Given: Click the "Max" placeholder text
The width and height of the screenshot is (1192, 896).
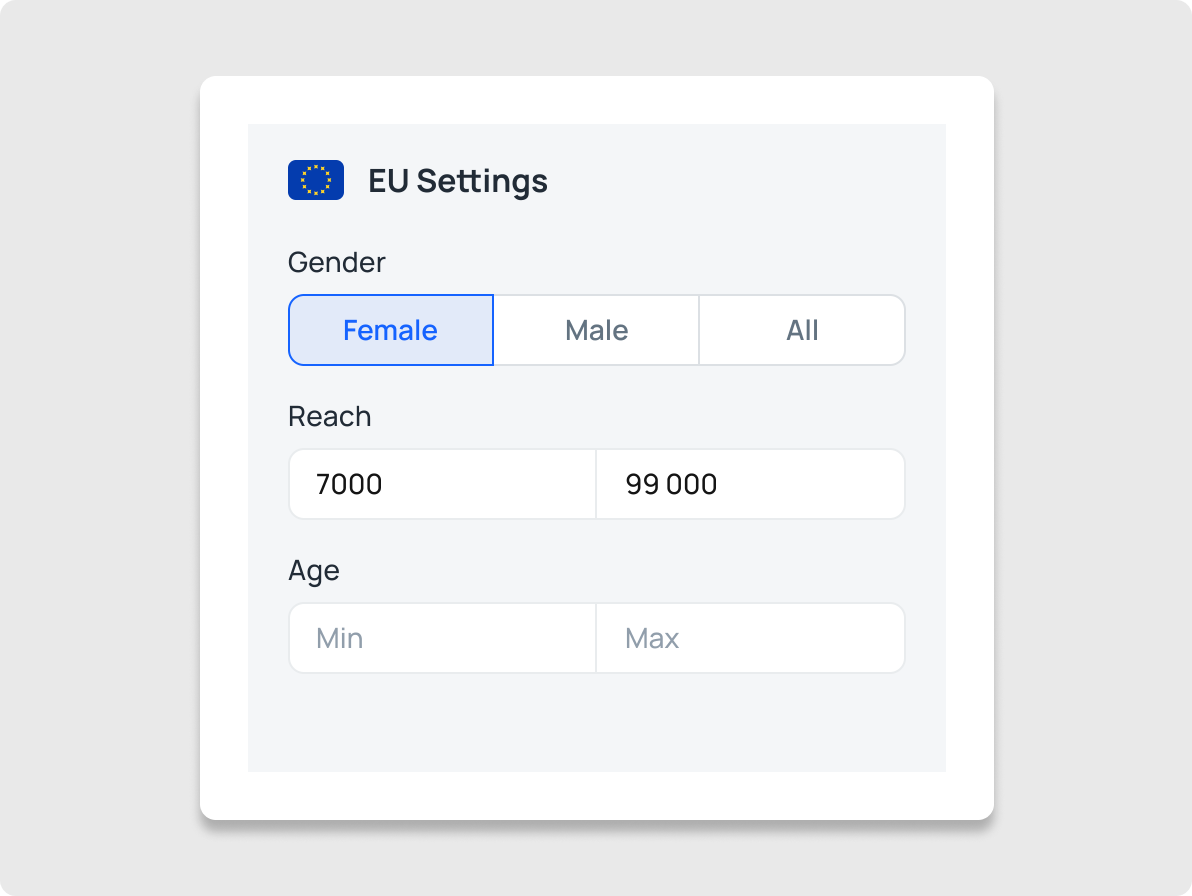Looking at the screenshot, I should click(x=652, y=638).
